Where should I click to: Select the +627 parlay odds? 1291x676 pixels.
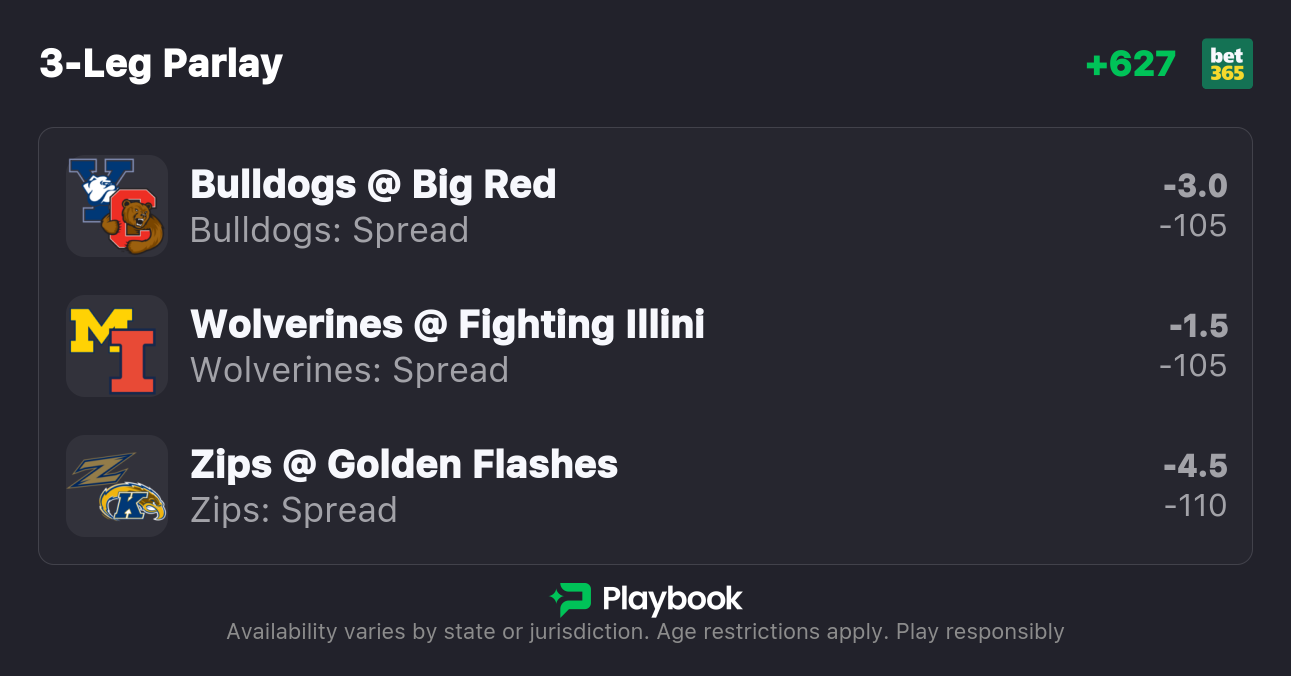coord(1130,64)
